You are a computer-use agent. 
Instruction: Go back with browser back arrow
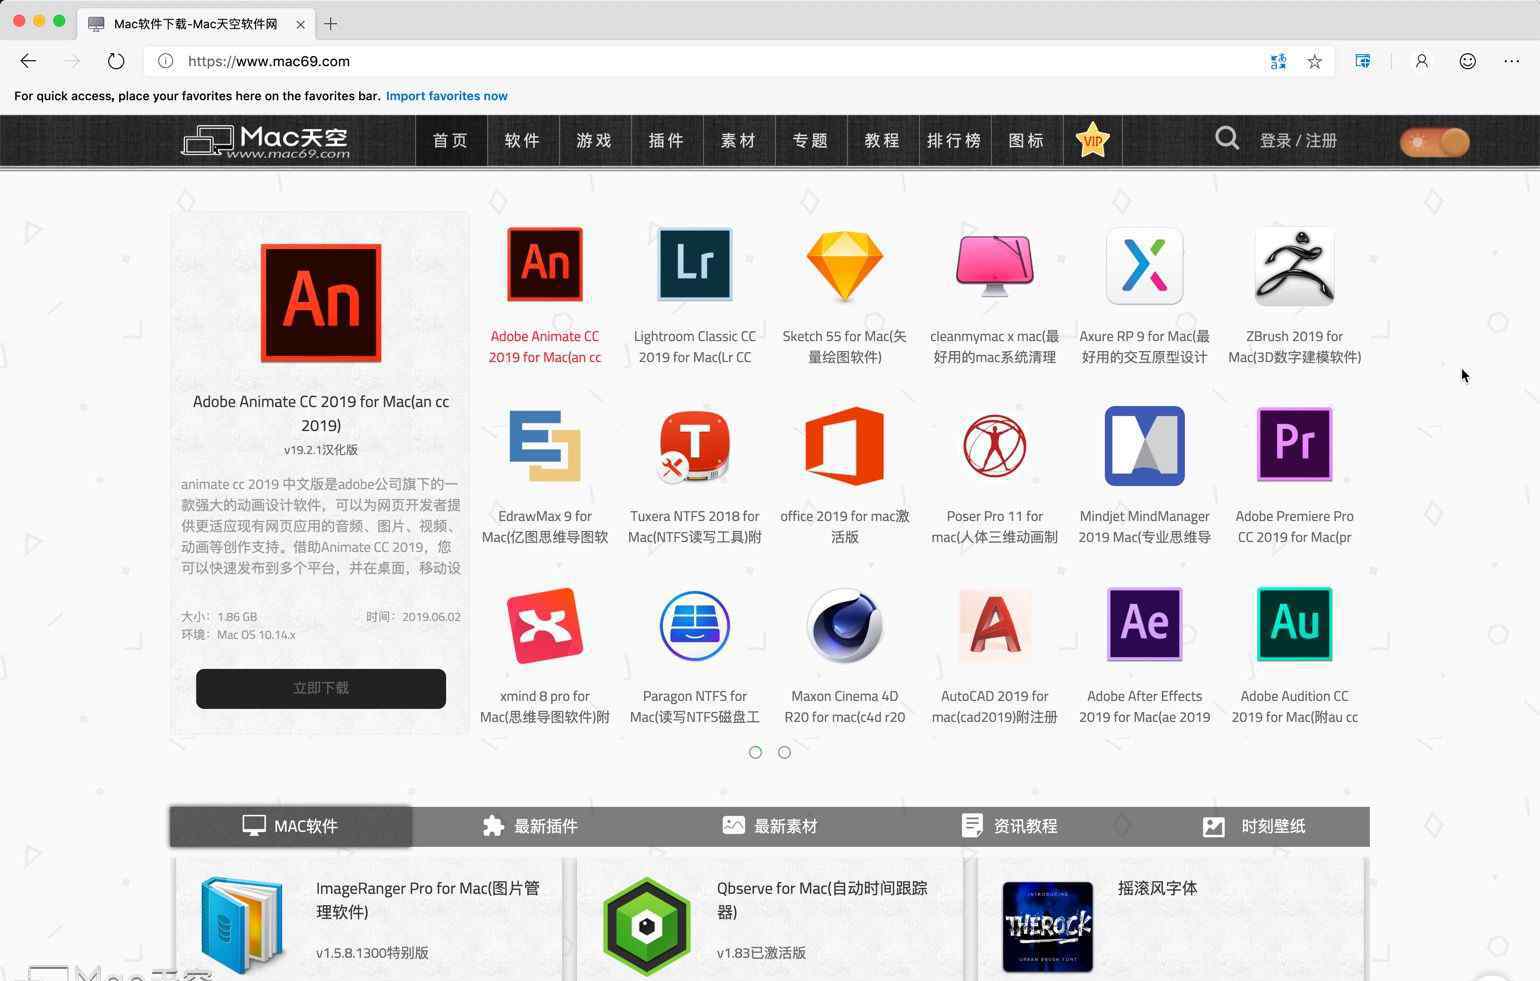click(x=28, y=61)
